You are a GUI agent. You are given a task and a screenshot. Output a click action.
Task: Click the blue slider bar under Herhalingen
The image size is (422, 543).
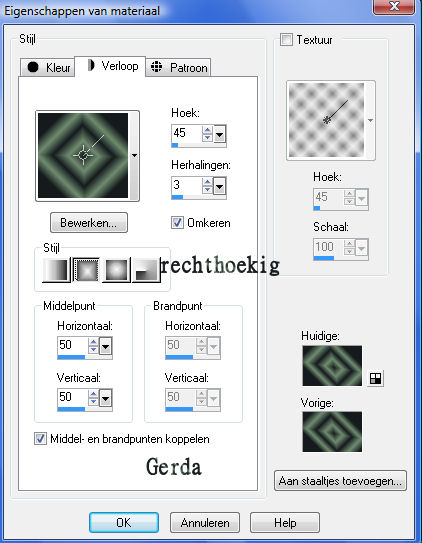(x=199, y=197)
